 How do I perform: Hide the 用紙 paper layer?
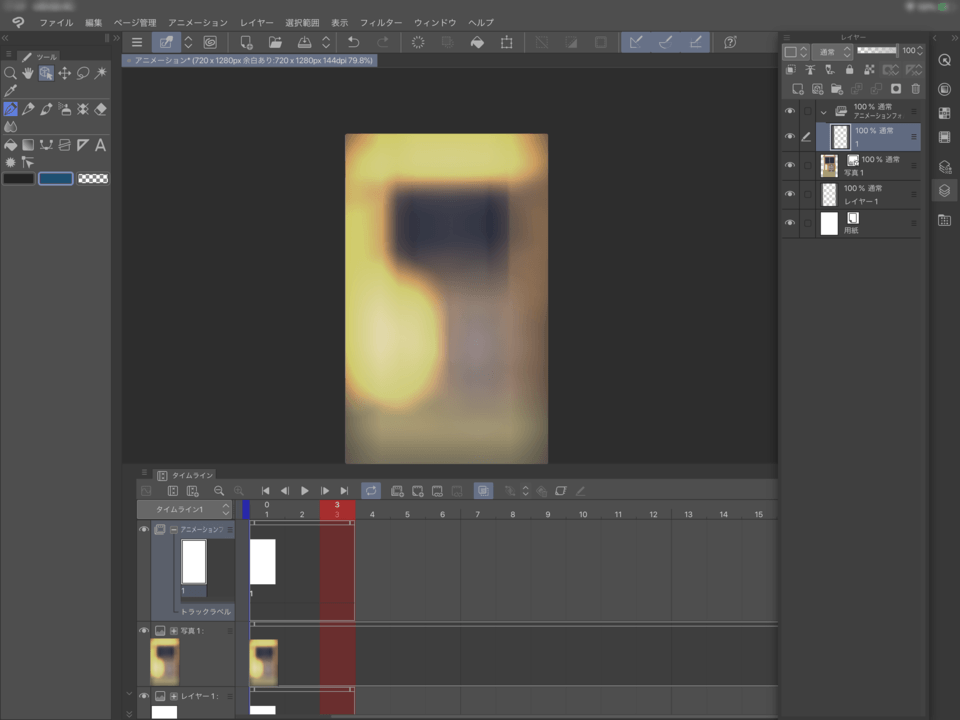click(790, 223)
